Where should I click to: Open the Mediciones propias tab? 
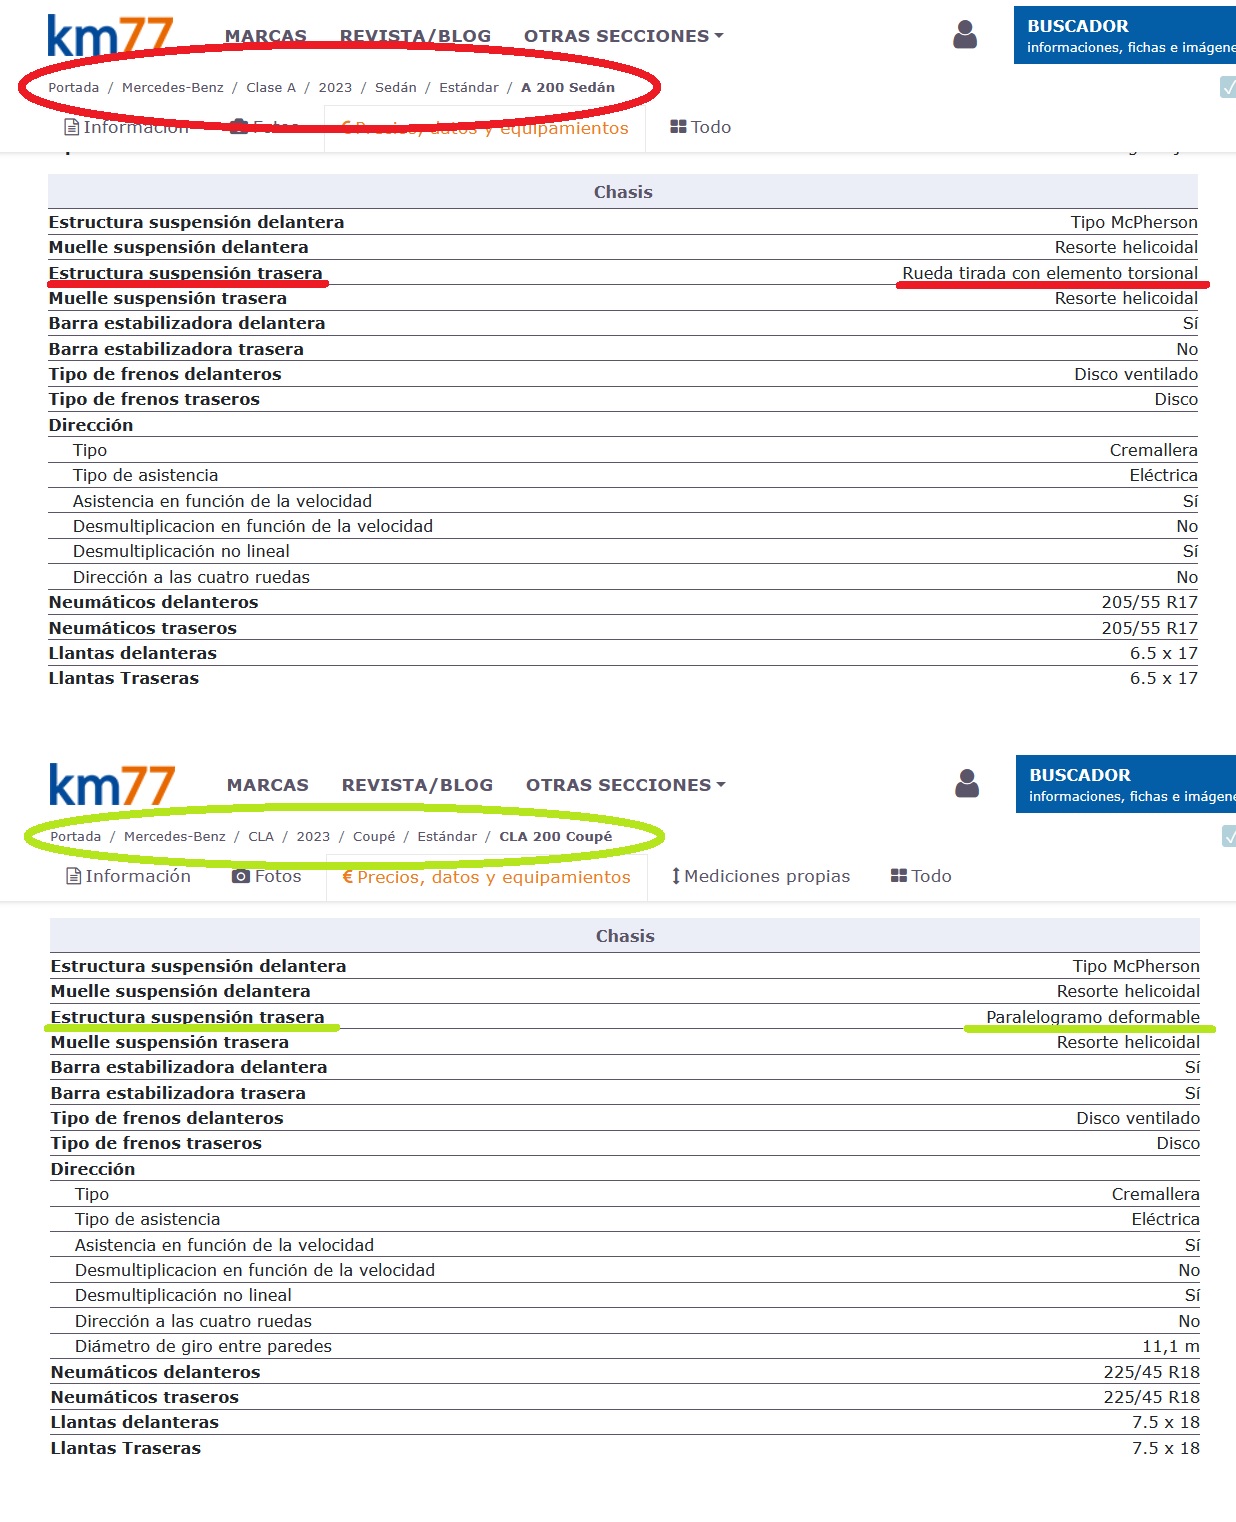click(760, 876)
